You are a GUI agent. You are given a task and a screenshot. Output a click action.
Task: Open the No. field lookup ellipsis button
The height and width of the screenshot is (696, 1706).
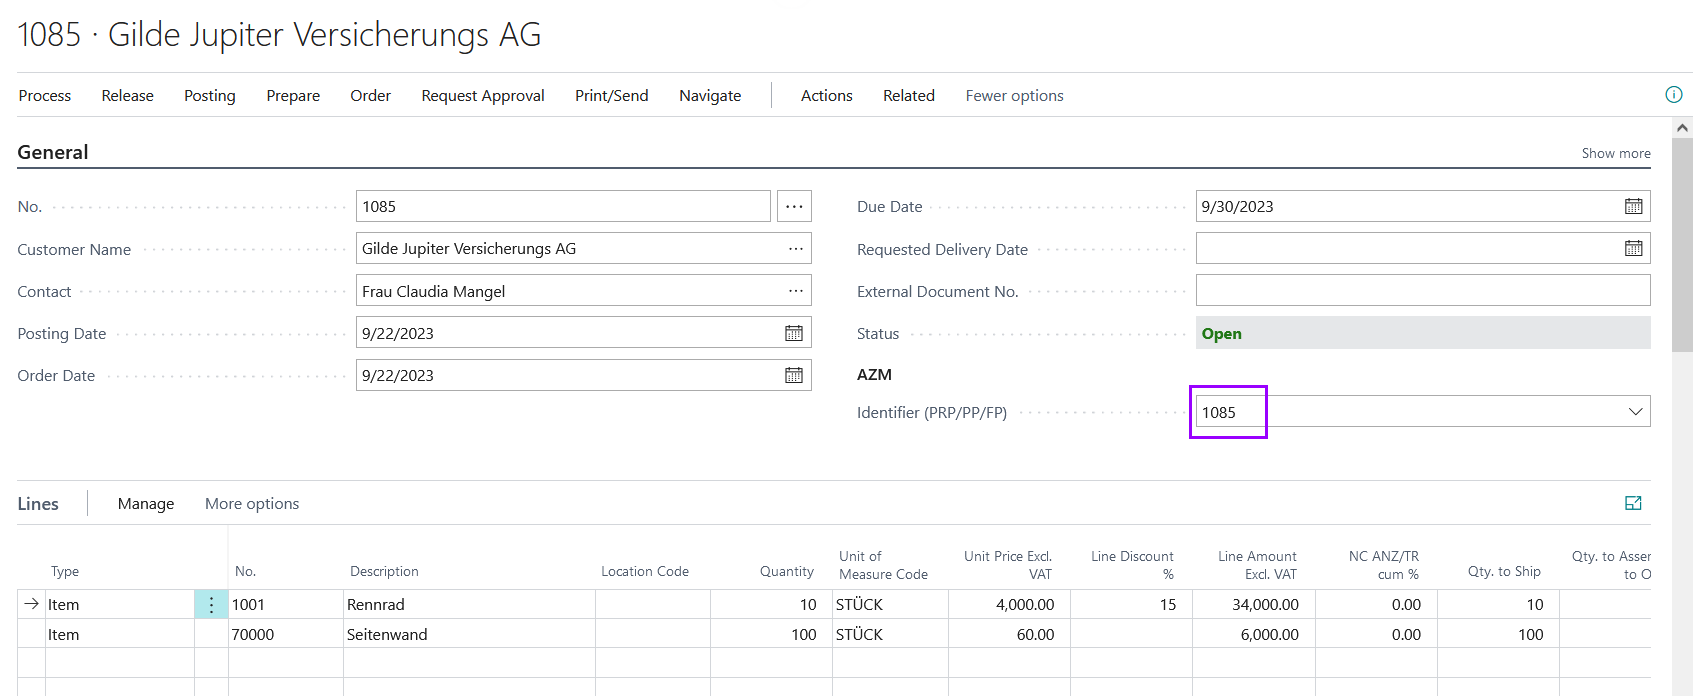point(794,206)
